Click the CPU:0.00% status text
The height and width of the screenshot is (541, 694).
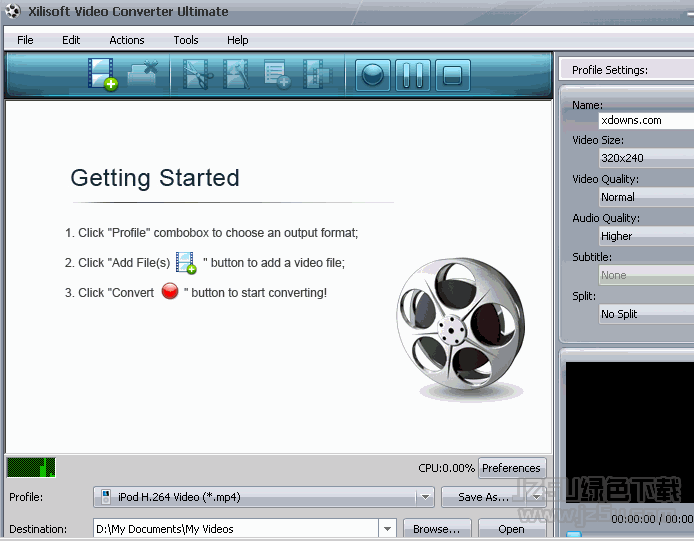(446, 468)
